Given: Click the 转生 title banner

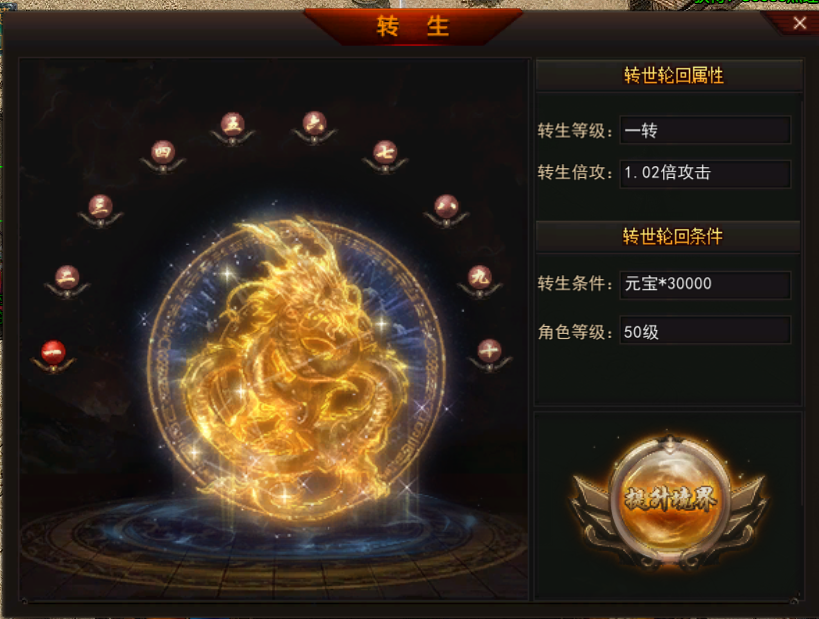Looking at the screenshot, I should 413,26.
